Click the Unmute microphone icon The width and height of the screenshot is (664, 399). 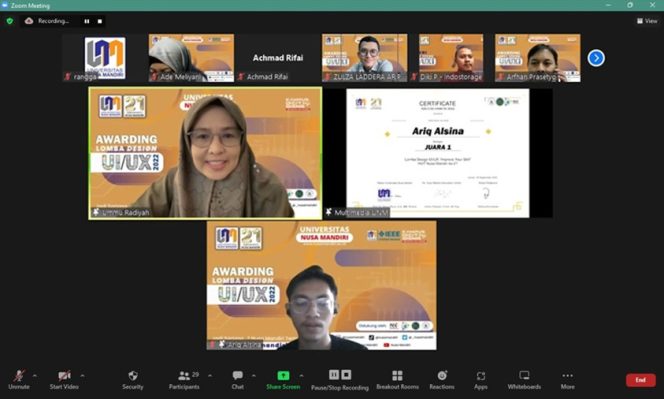click(x=19, y=376)
